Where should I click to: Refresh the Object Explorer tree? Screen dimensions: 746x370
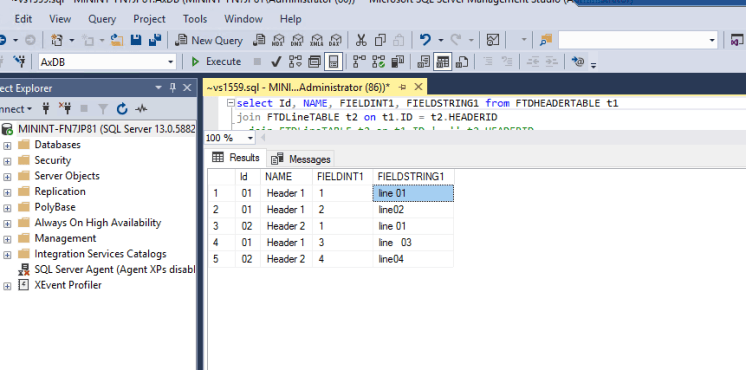click(122, 109)
